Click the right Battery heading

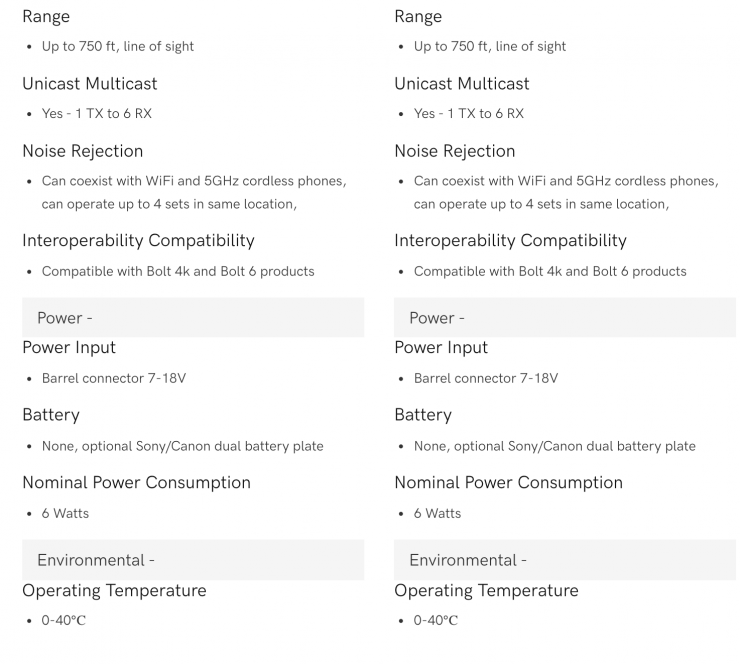coord(423,414)
